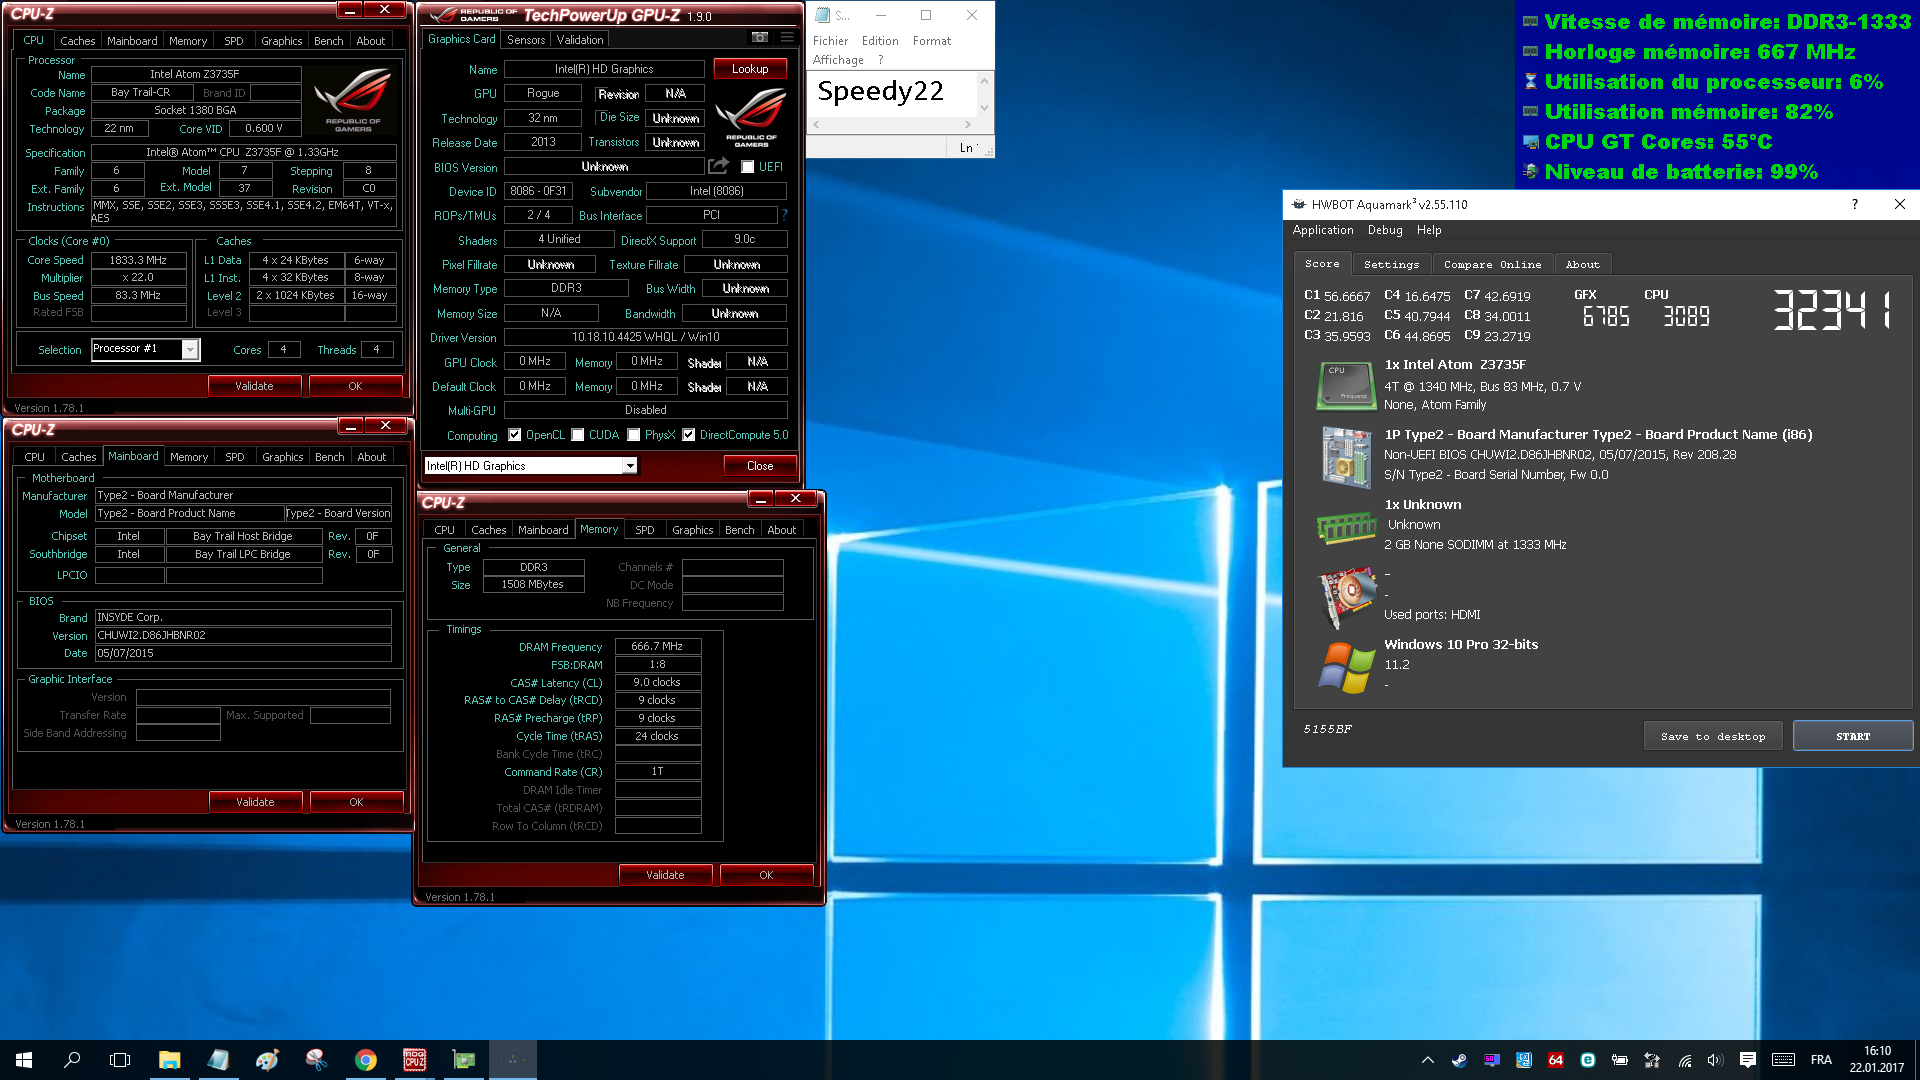Open Processor #1 selection dropdown
This screenshot has width=1920, height=1080.
coord(146,349)
